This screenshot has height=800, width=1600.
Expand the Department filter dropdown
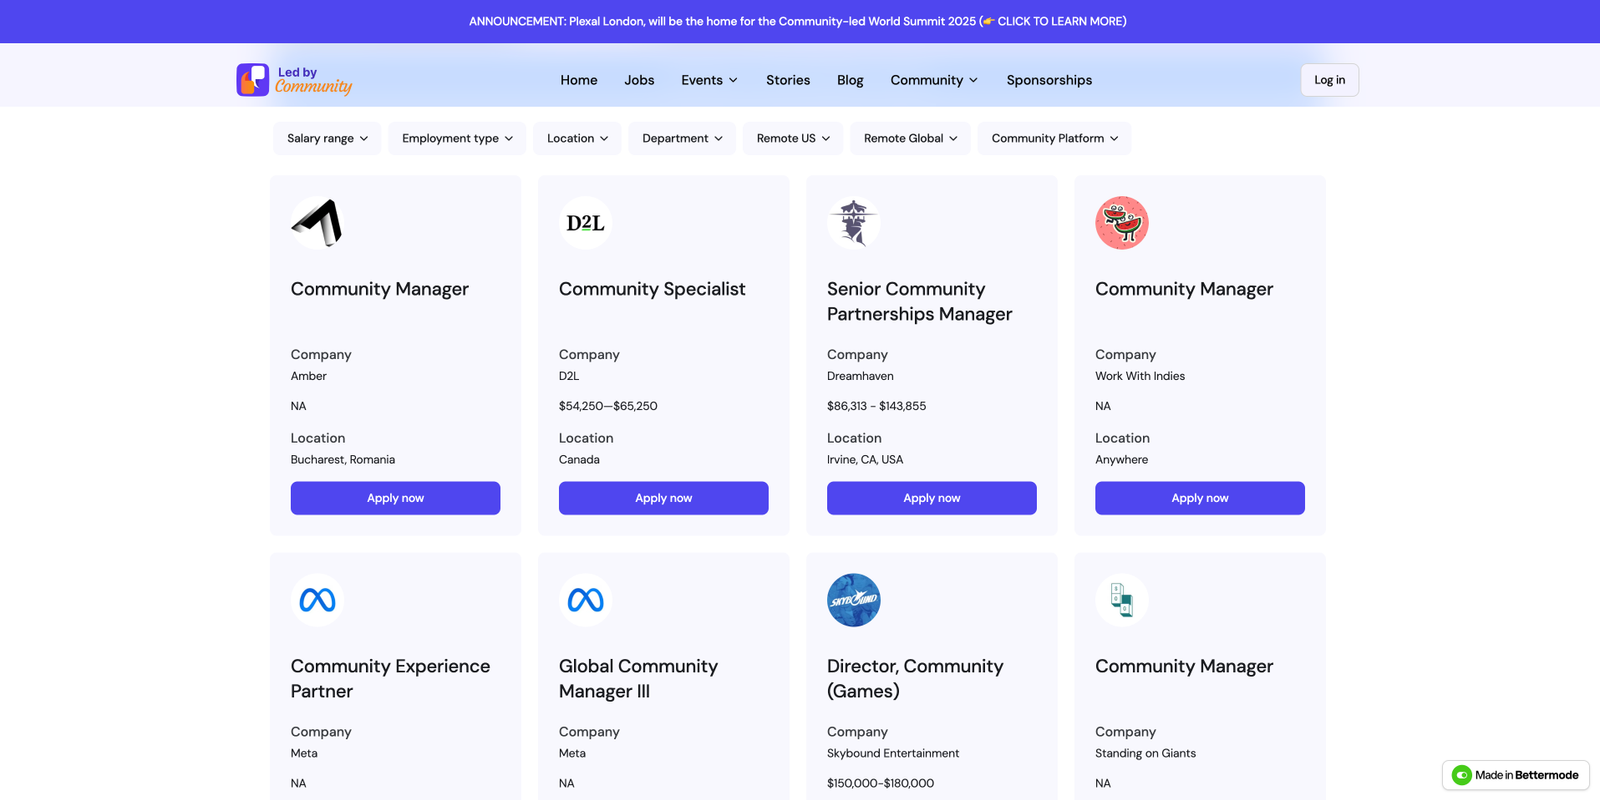click(x=682, y=138)
